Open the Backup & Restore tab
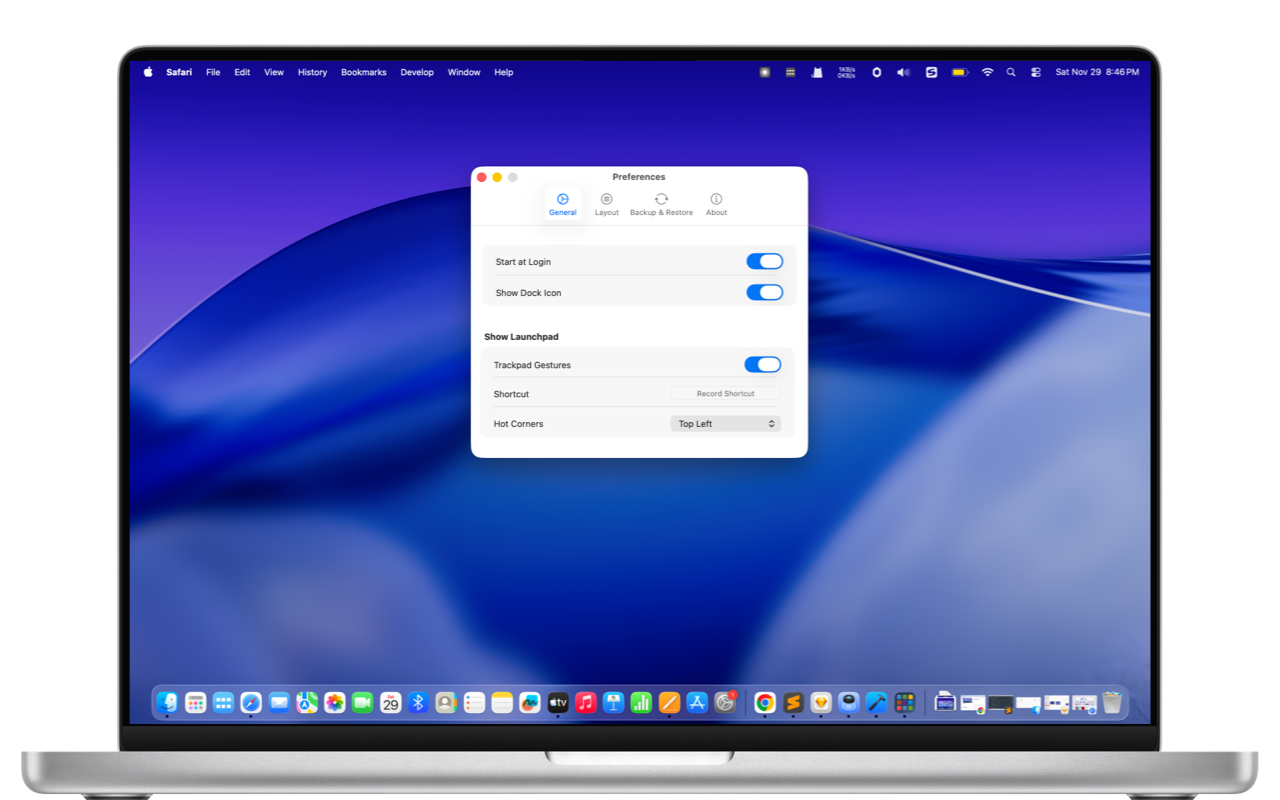The width and height of the screenshot is (1280, 800). tap(661, 204)
